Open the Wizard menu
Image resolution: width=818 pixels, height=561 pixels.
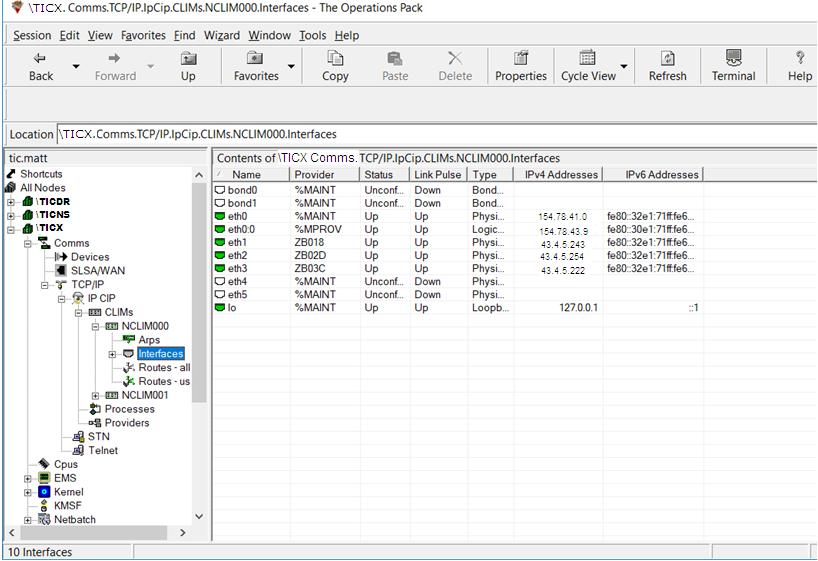(x=221, y=35)
